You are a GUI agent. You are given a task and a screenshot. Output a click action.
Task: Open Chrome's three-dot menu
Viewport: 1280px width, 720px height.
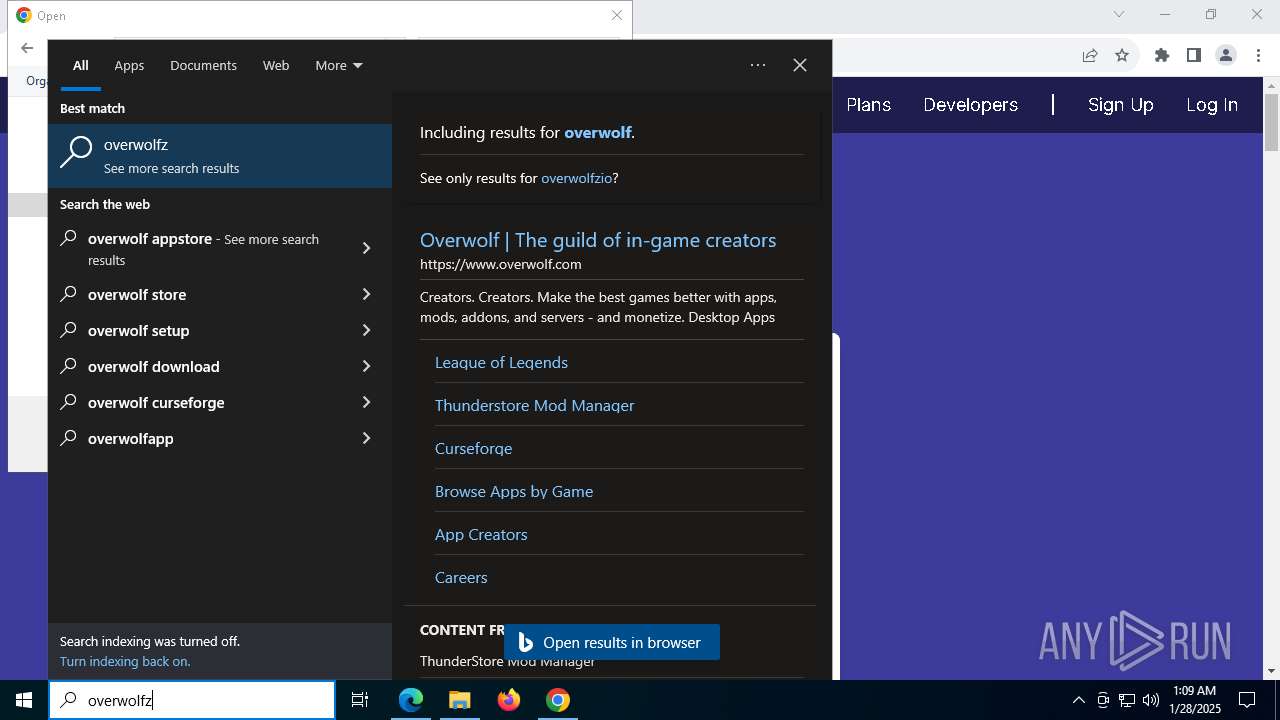coord(1257,56)
